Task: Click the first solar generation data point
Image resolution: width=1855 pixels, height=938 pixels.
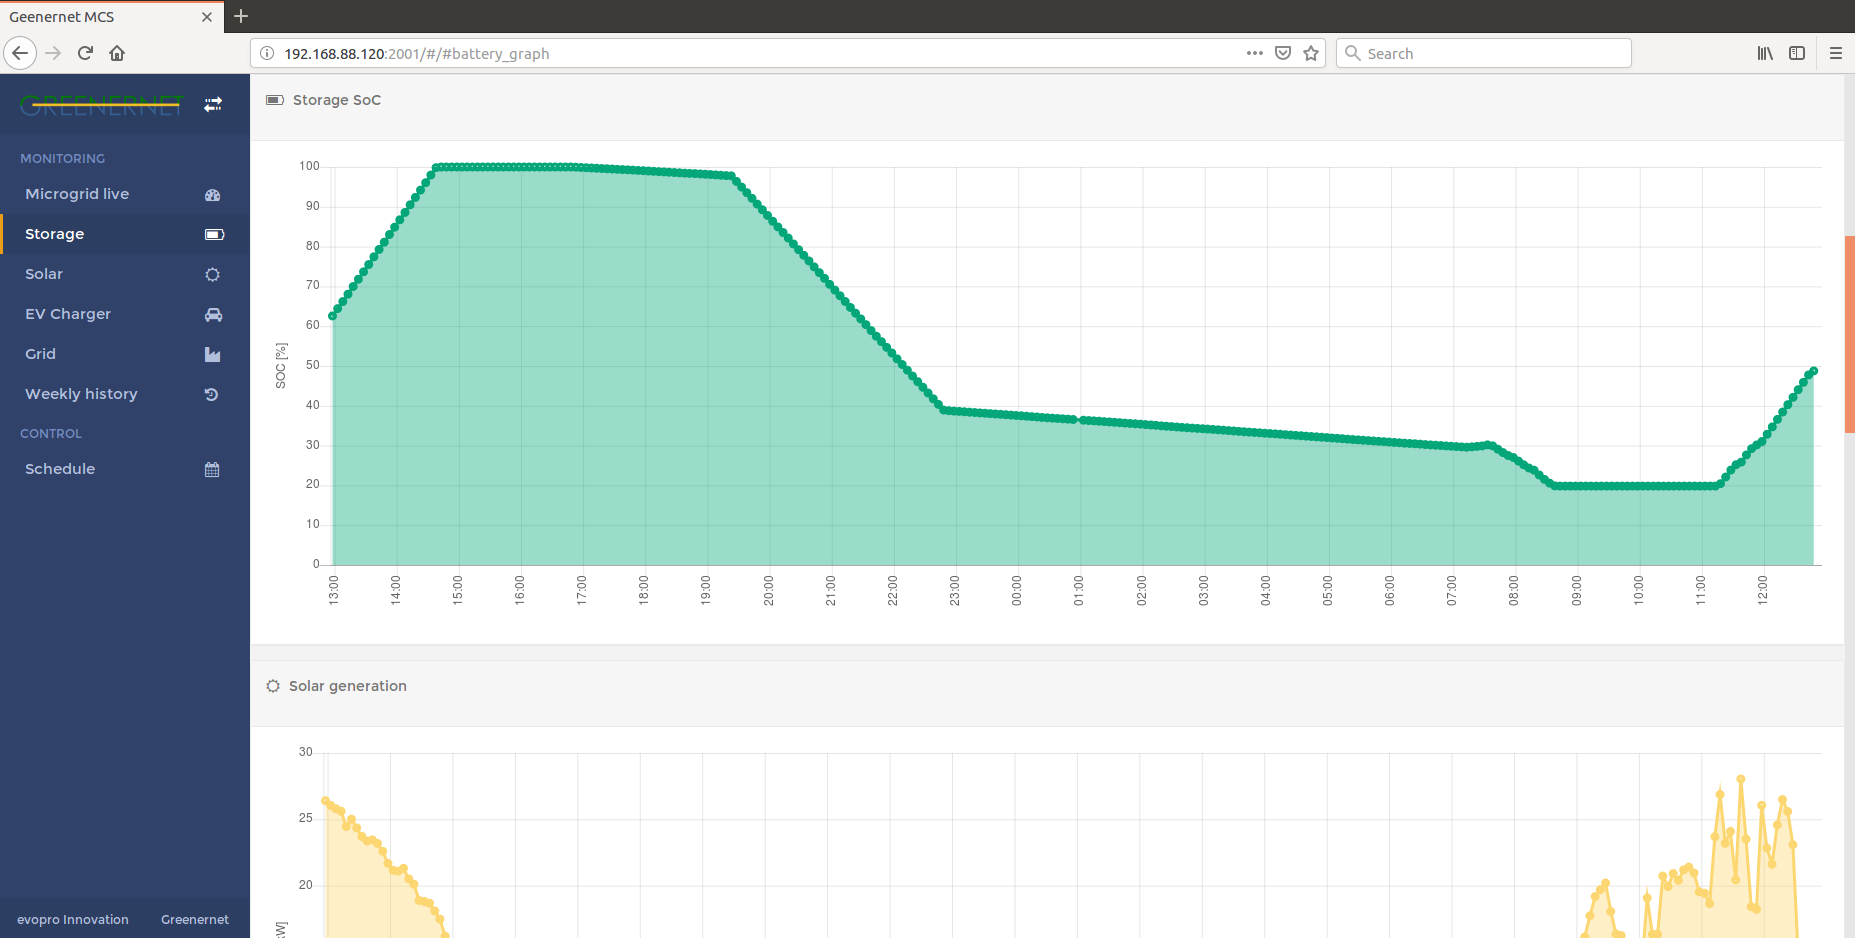Action: point(326,800)
